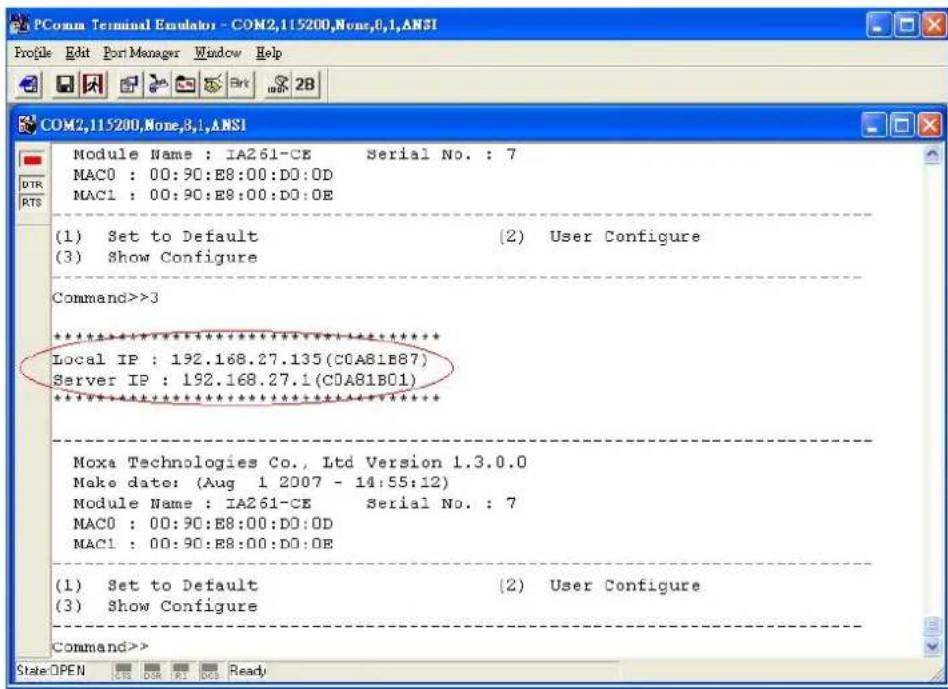The image size is (948, 689).
Task: Open the Window menu
Action: point(218,53)
